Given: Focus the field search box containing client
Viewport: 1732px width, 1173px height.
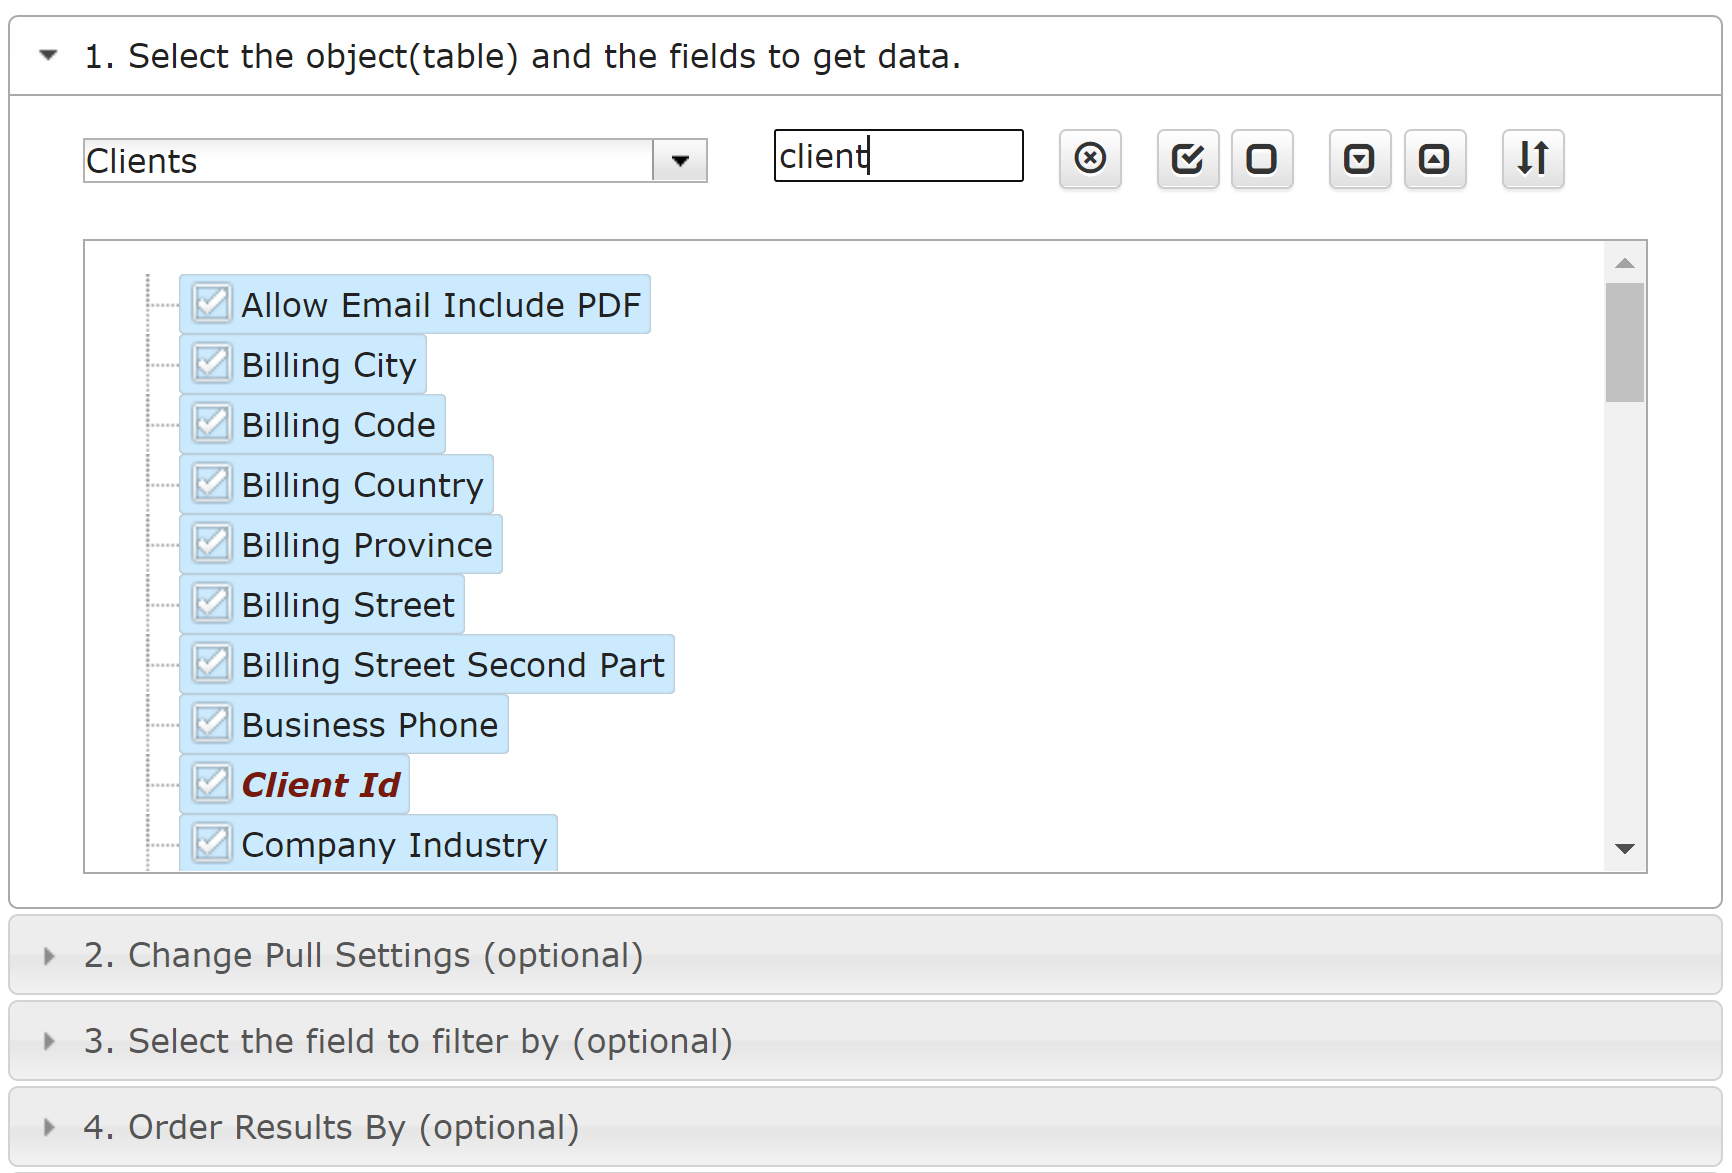Looking at the screenshot, I should [898, 156].
